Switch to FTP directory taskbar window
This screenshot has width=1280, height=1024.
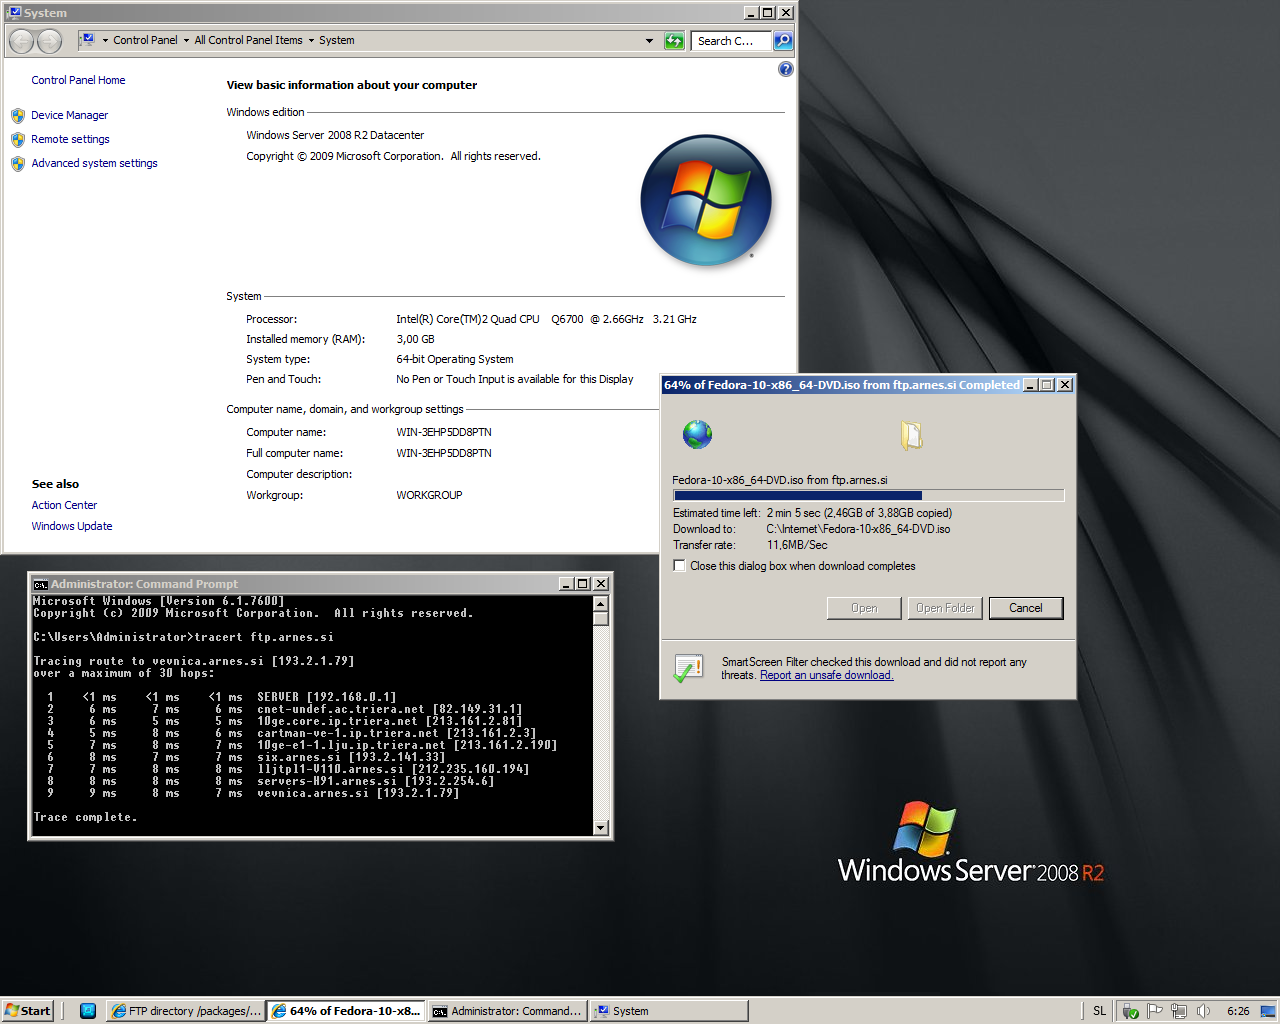coord(185,1011)
